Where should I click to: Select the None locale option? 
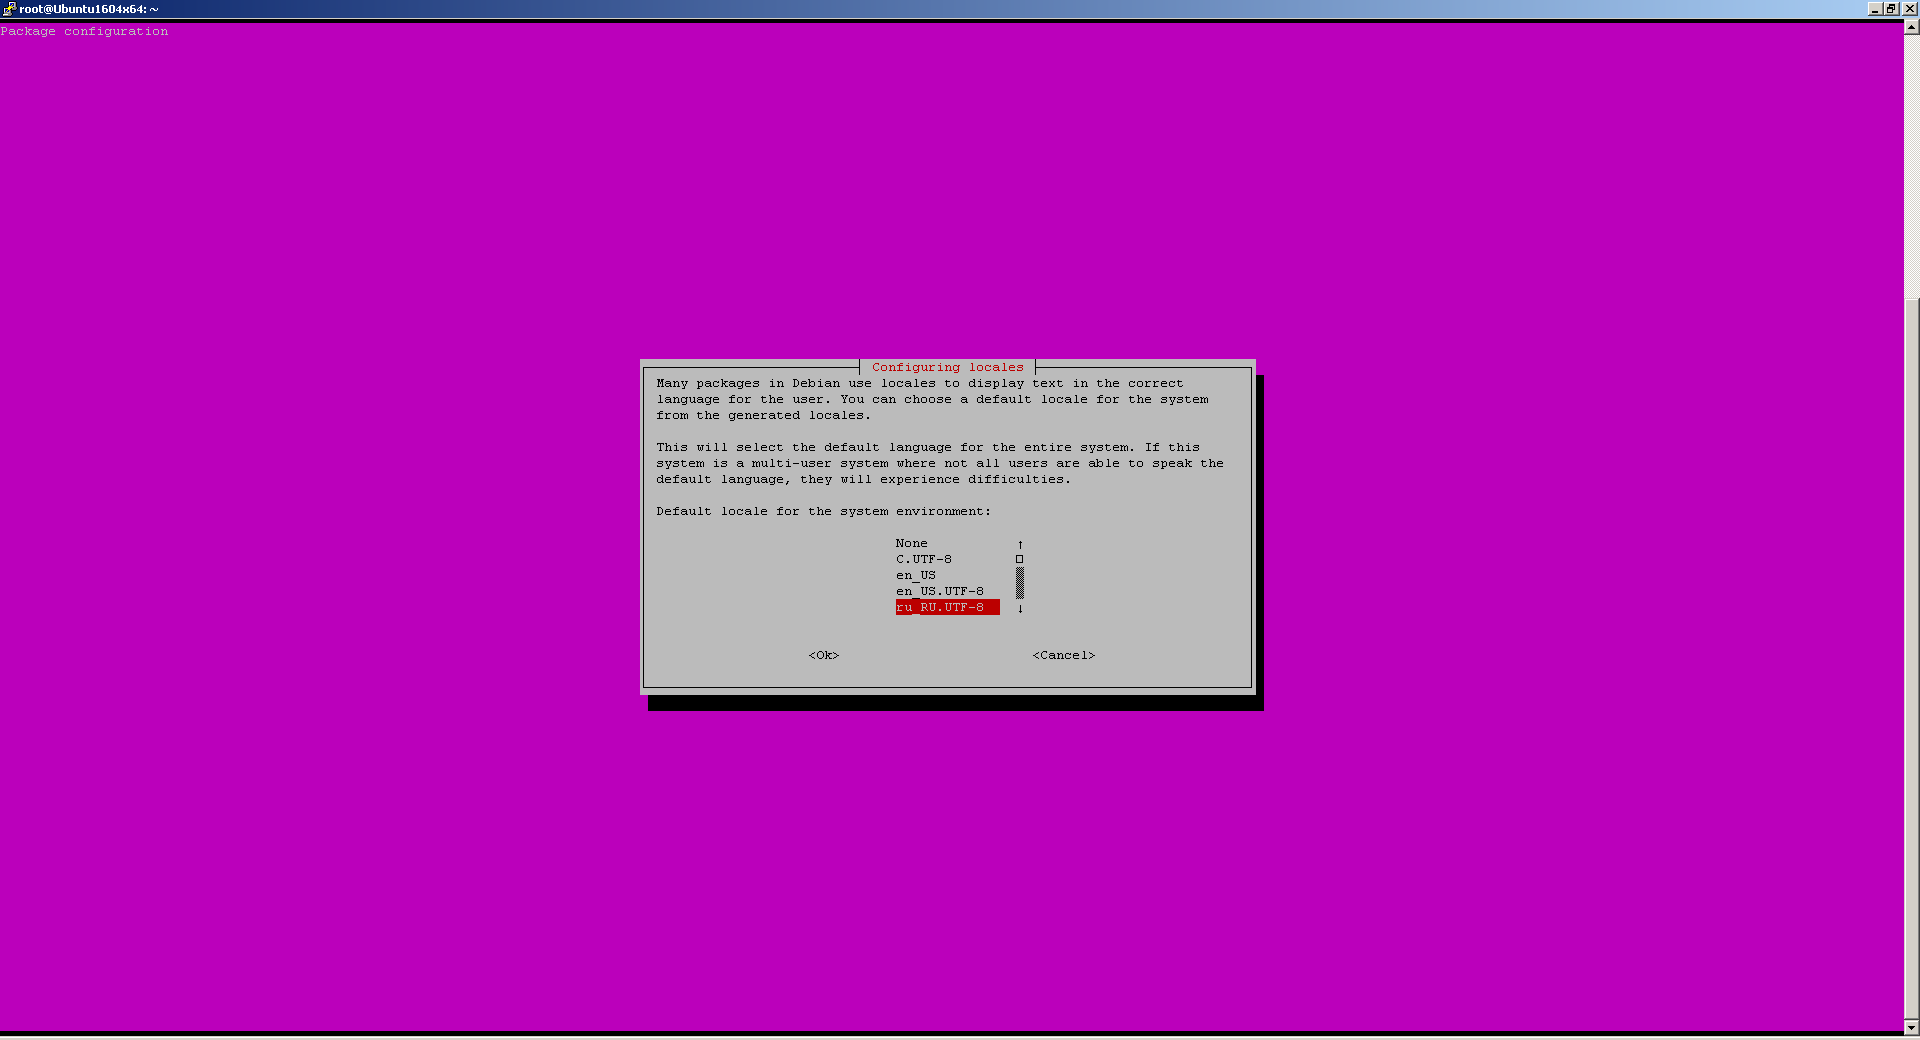911,544
